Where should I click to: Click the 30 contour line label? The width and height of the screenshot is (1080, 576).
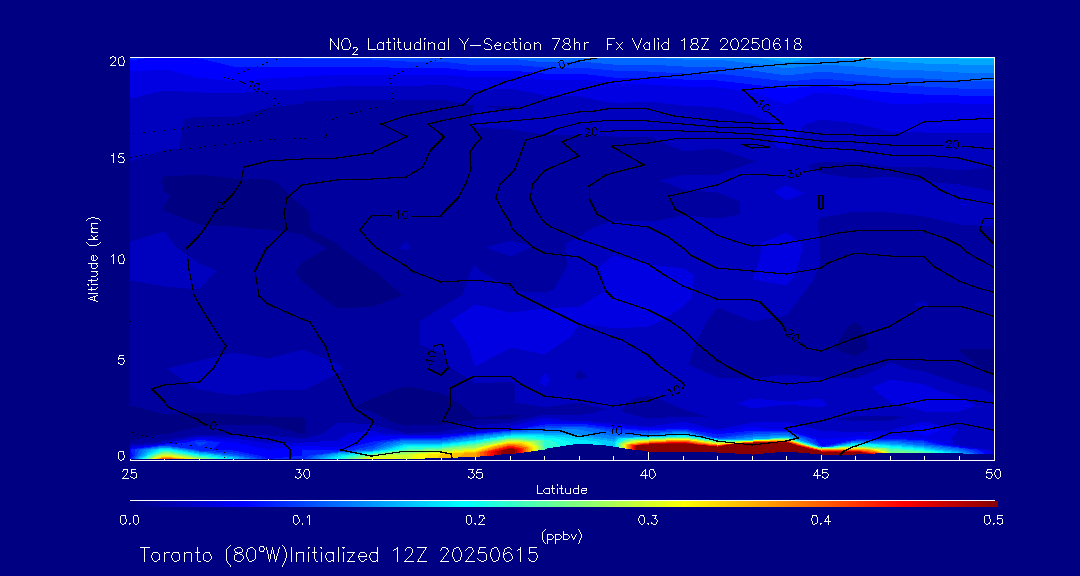795,174
